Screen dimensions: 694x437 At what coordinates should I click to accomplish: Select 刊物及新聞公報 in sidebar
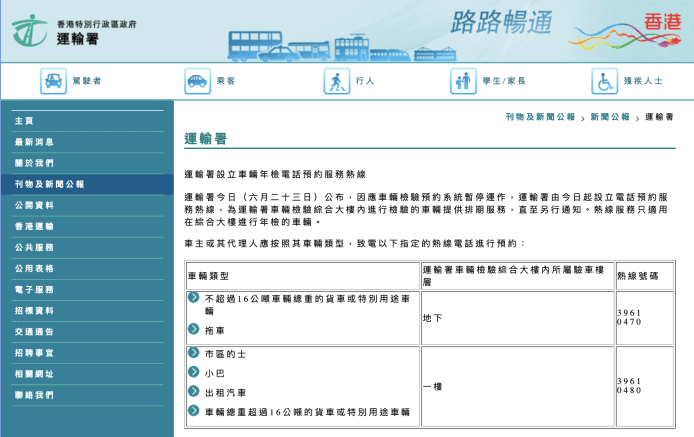(x=49, y=184)
